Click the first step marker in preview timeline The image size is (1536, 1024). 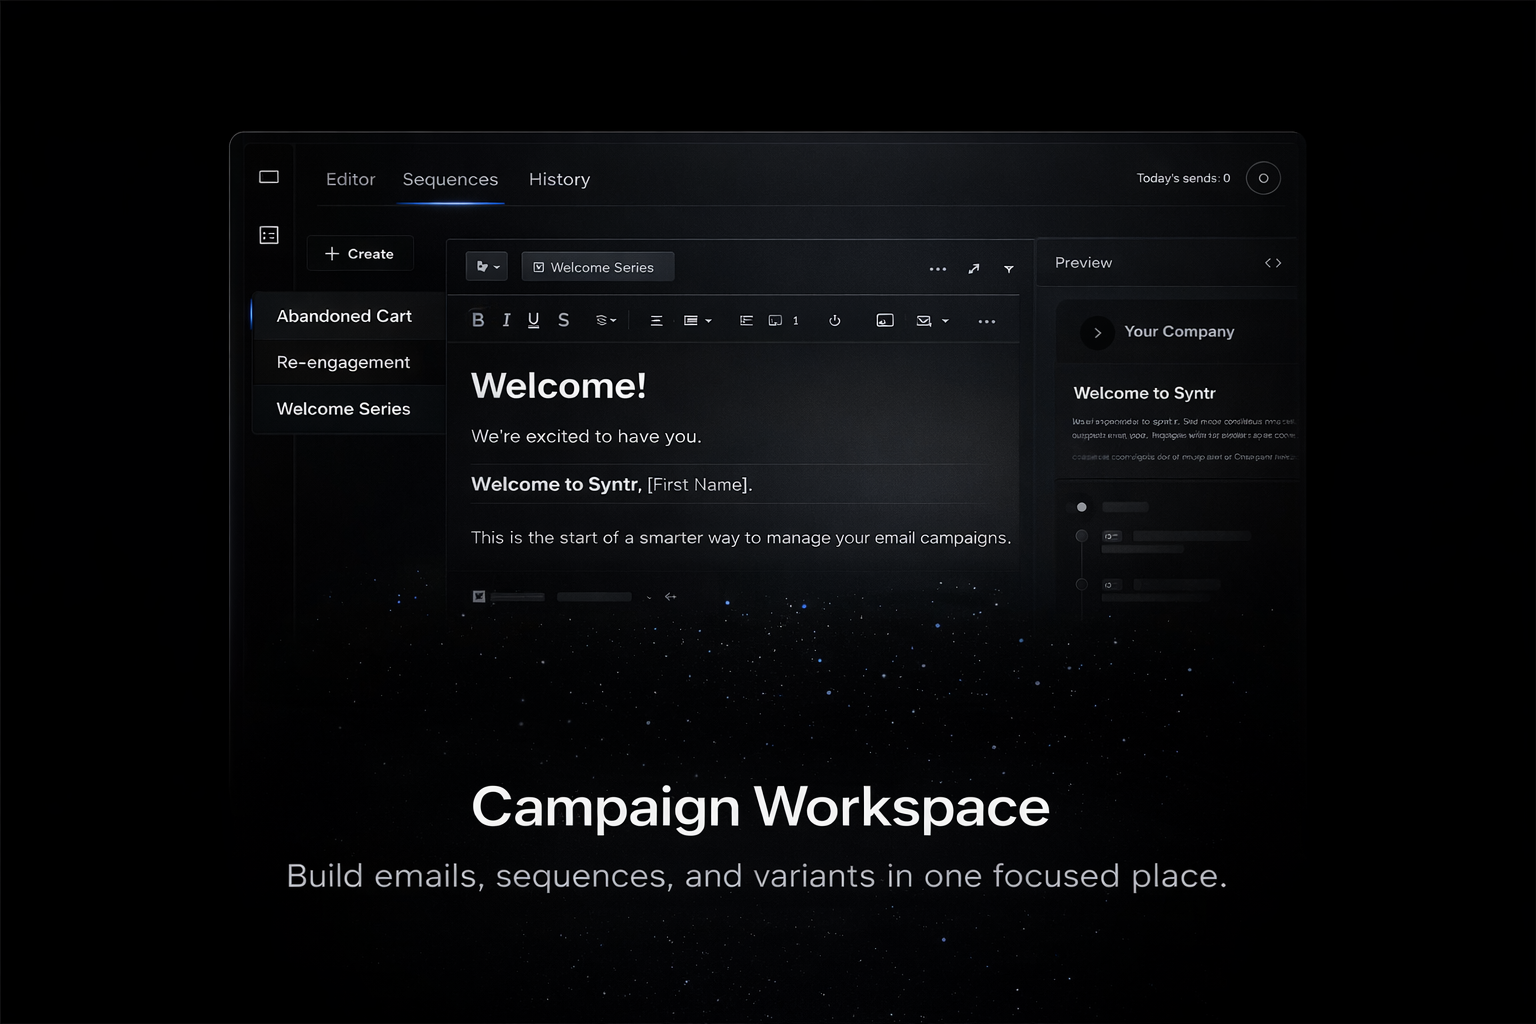coord(1081,507)
